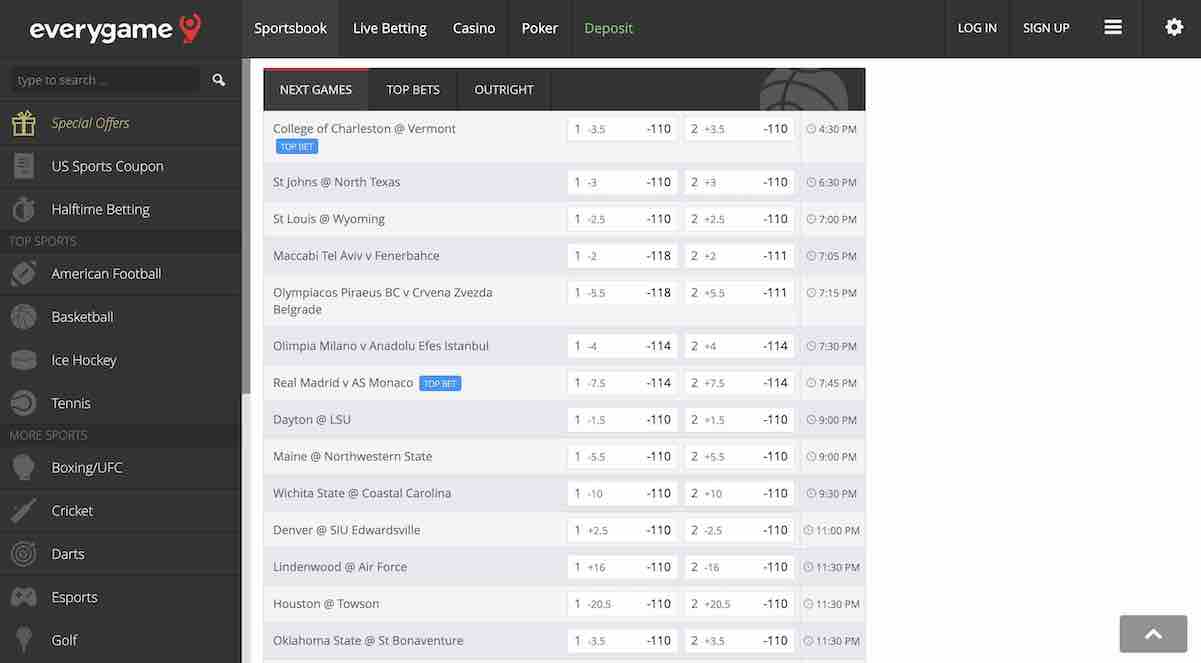Click the scroll-to-top arrow button
The width and height of the screenshot is (1201, 663).
[x=1152, y=634]
